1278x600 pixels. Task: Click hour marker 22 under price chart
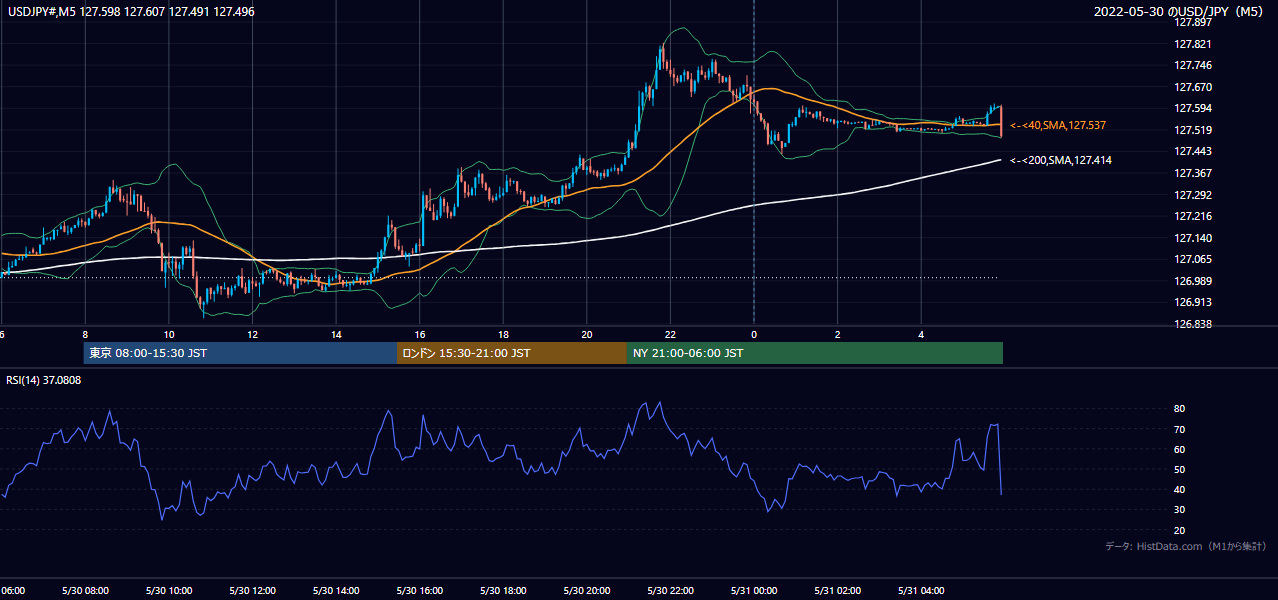click(670, 334)
